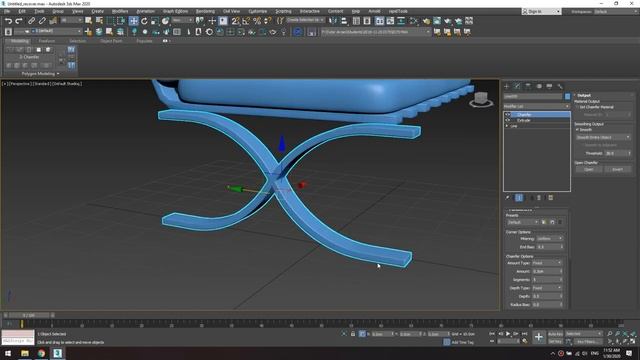This screenshot has width=640, height=360.
Task: Click the ViewCube in the viewport
Action: pos(481,99)
